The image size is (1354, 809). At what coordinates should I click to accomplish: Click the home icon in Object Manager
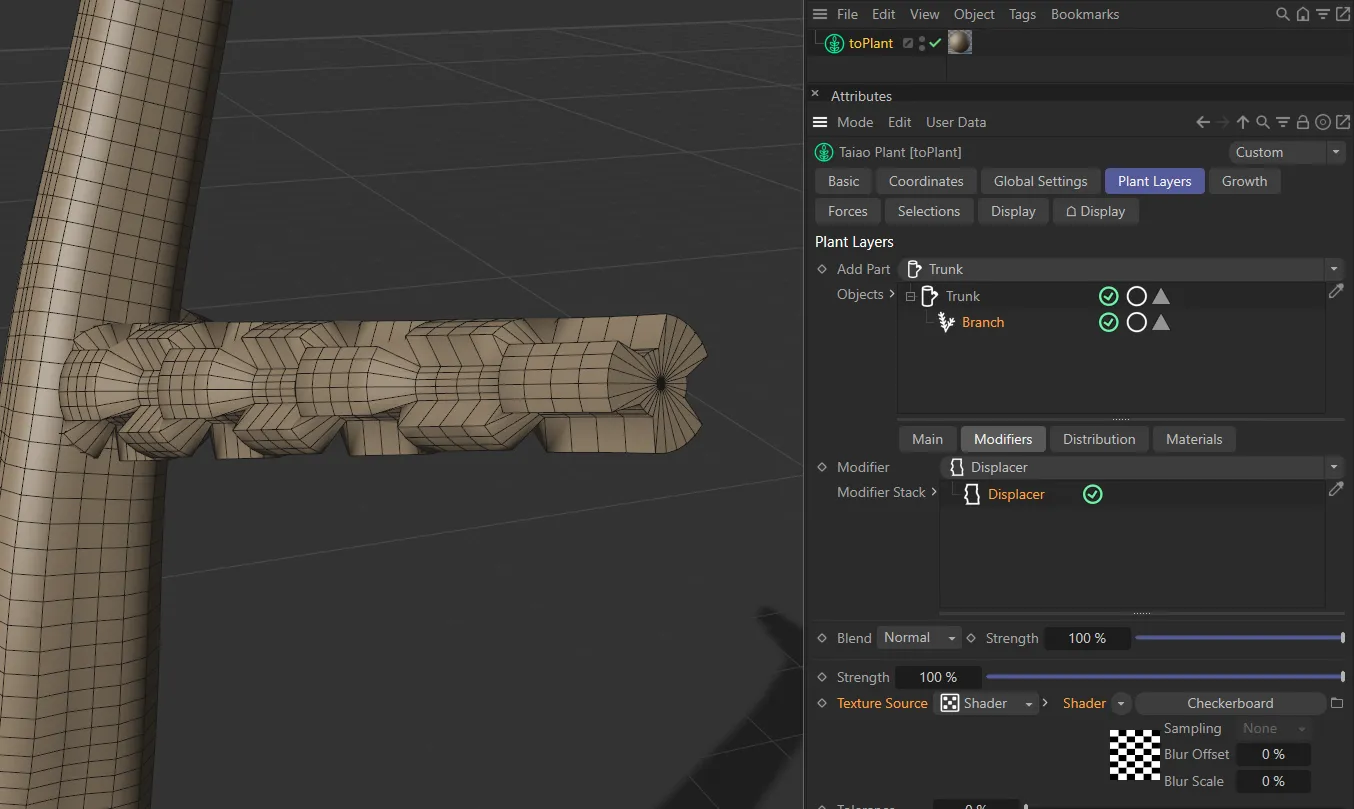coord(1302,14)
